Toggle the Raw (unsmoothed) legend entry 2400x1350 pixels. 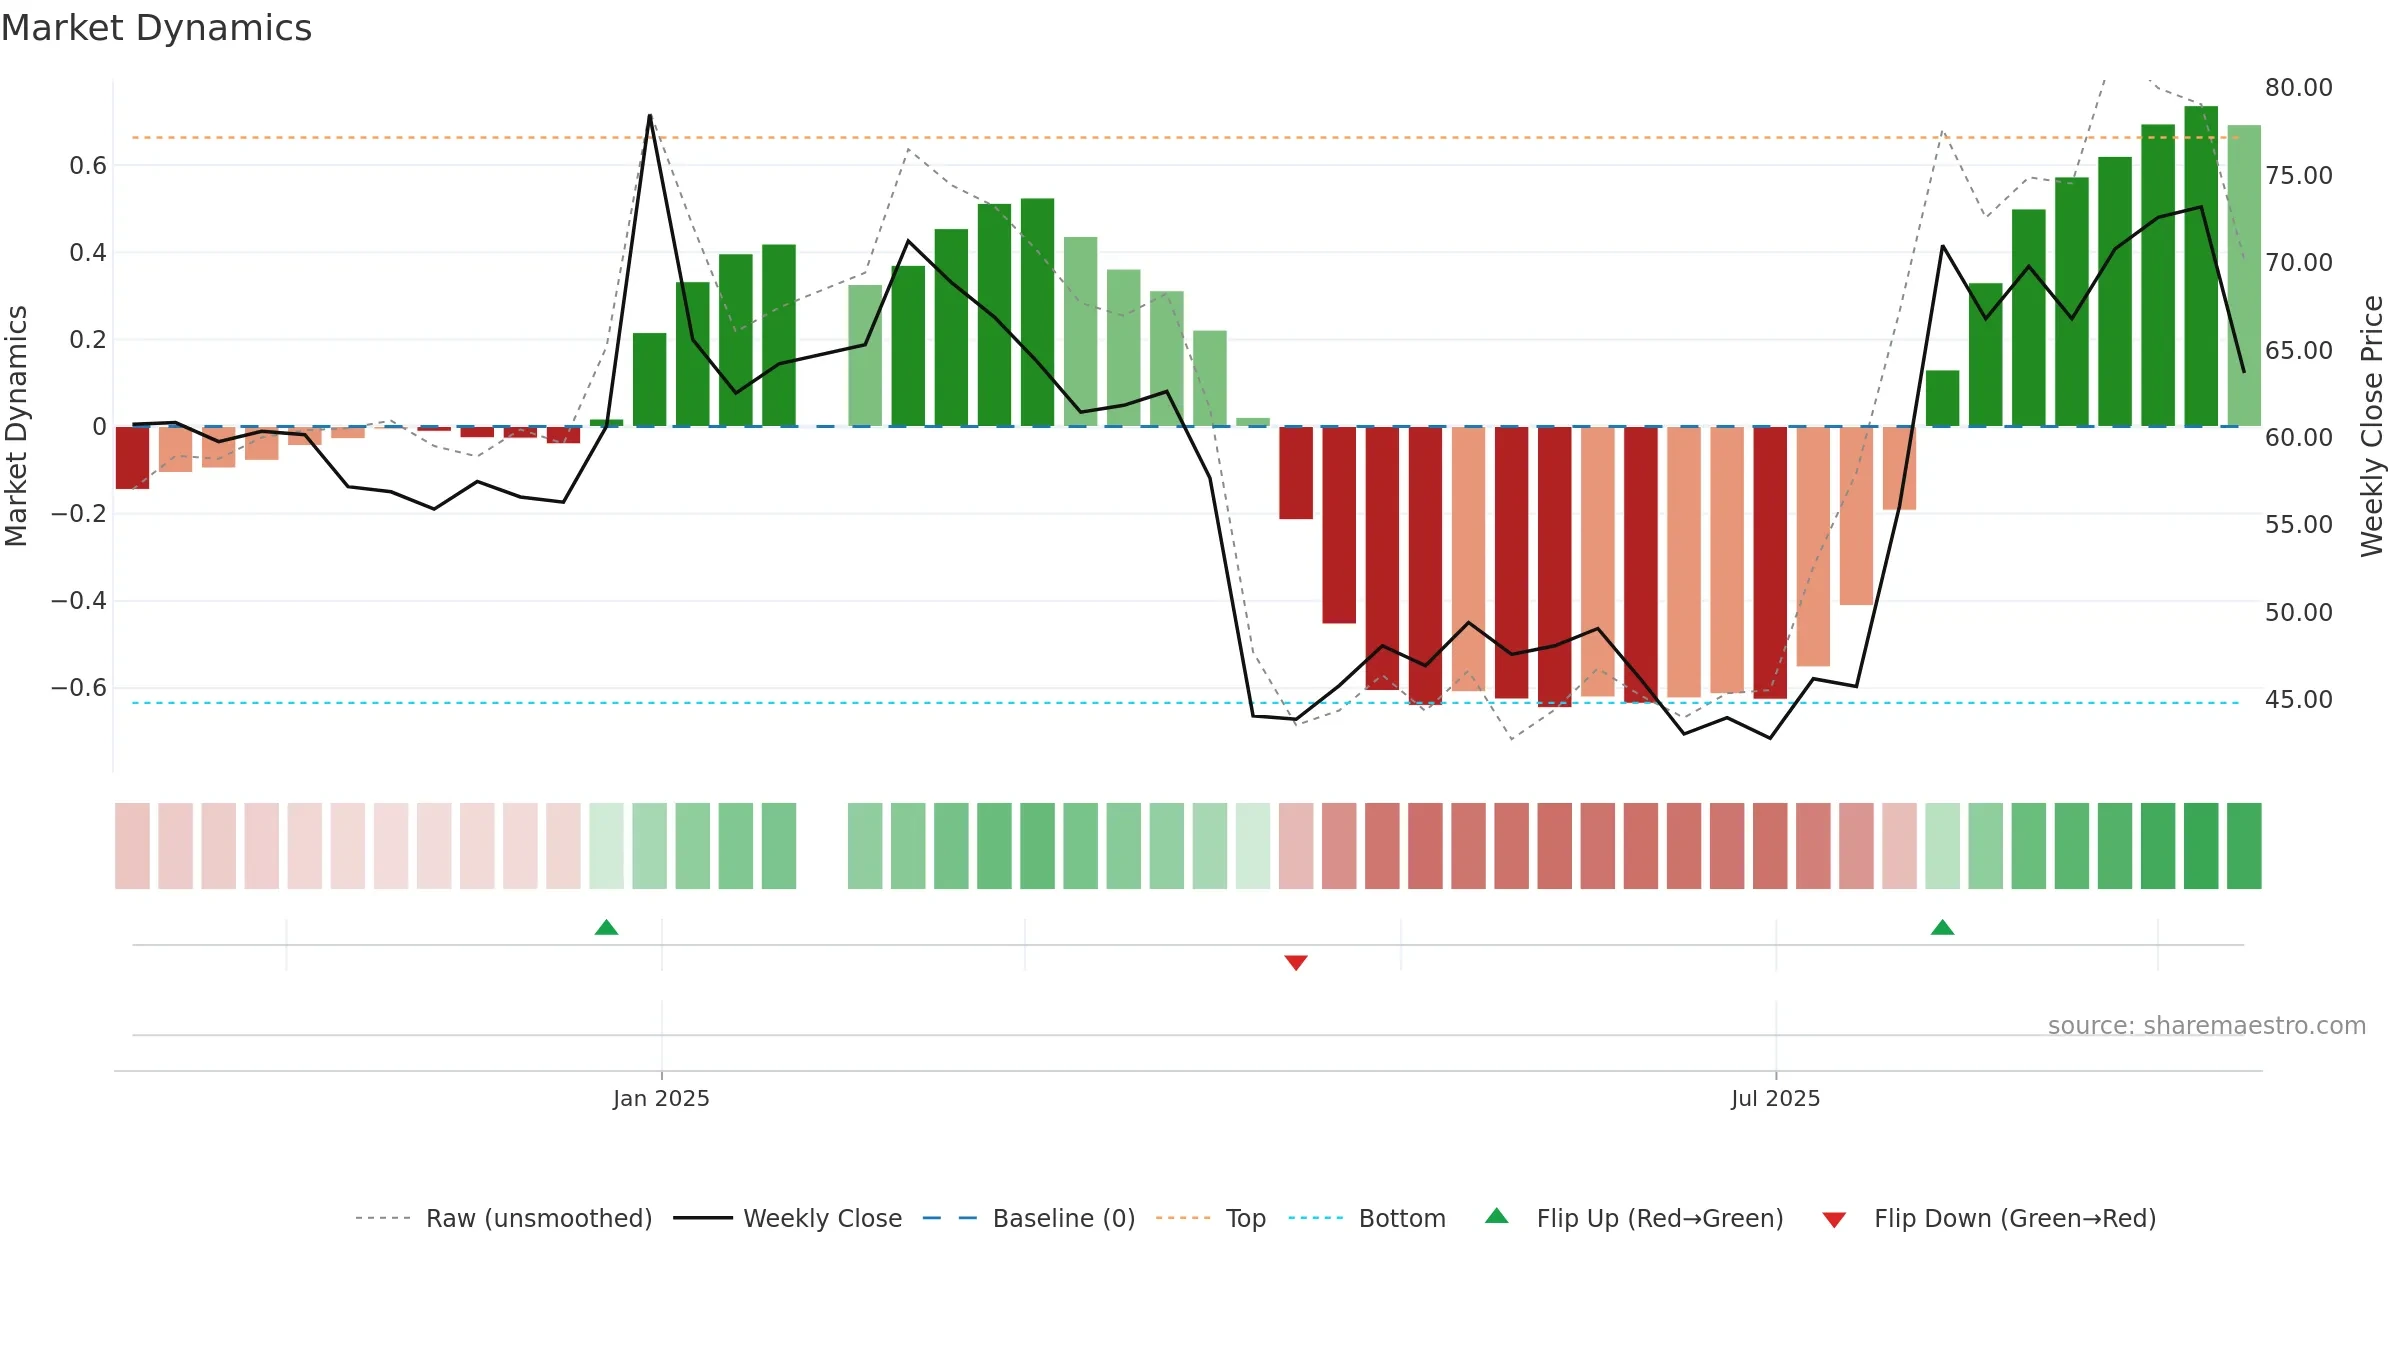tap(503, 1218)
